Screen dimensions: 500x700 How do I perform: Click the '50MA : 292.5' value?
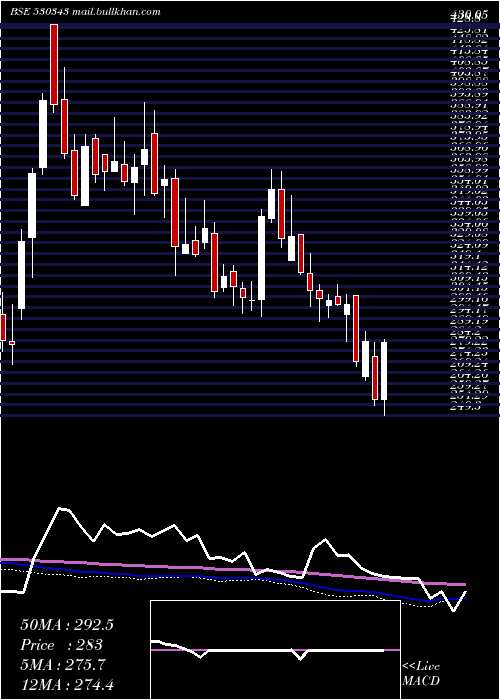[67, 625]
